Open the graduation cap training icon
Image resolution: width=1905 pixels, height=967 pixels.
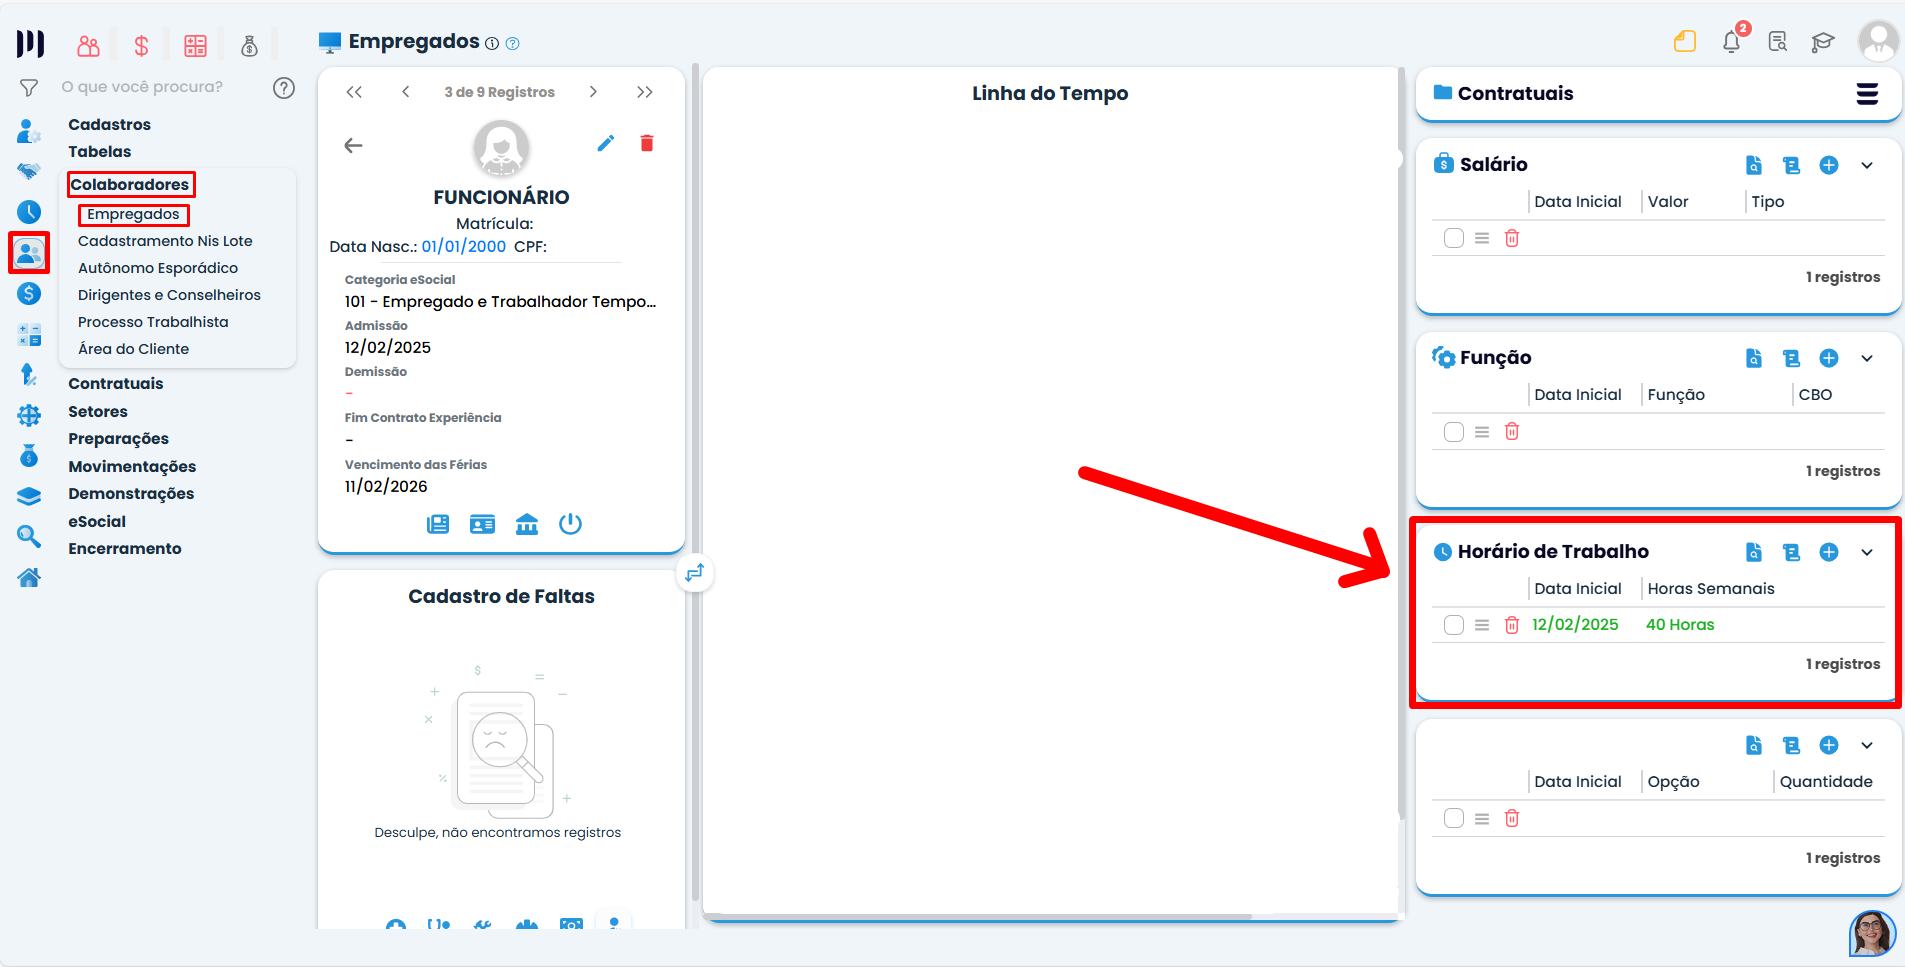[1823, 41]
